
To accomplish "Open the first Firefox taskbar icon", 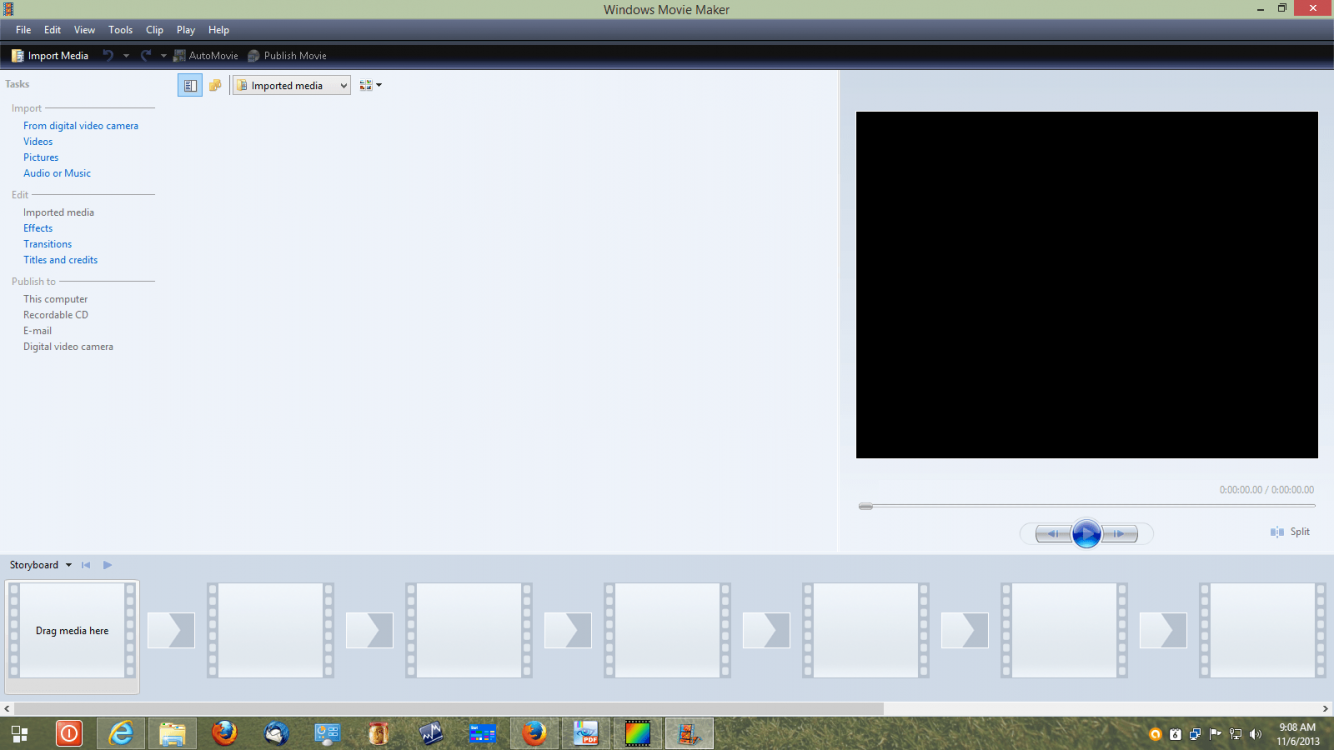I will point(225,734).
